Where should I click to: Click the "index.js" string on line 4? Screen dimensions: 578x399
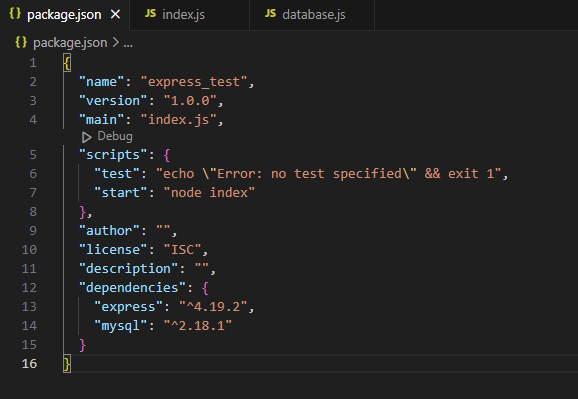pos(178,120)
